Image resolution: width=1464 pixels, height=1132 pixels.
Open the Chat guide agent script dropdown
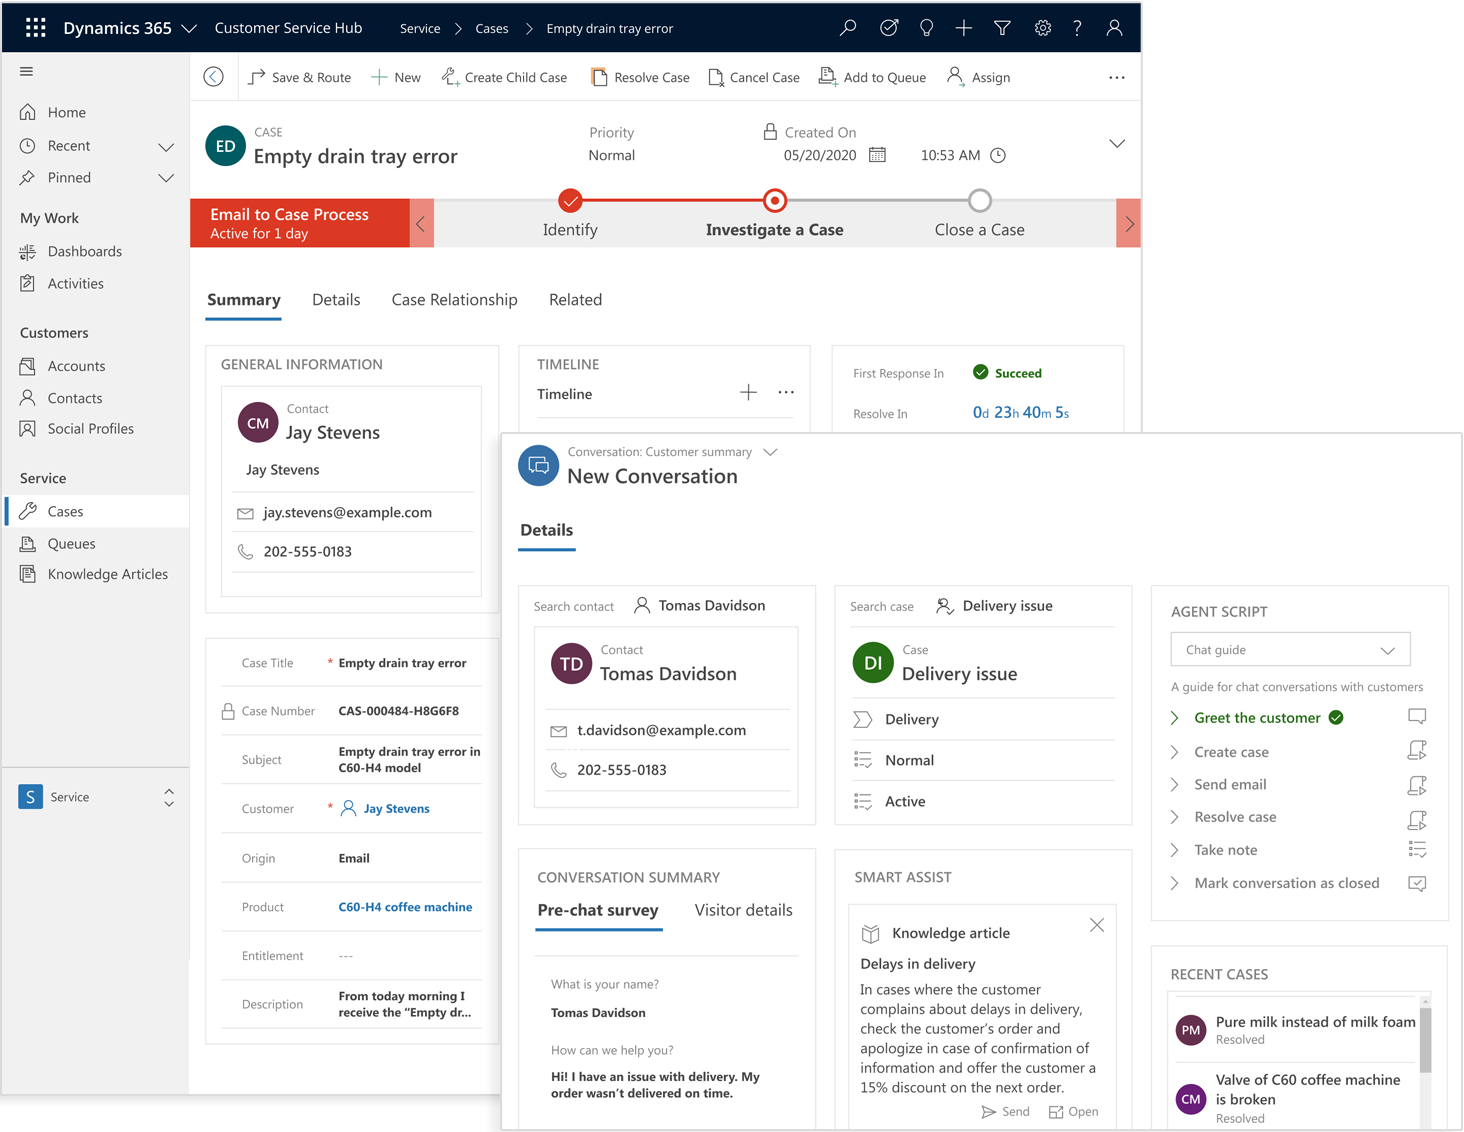pyautogui.click(x=1290, y=650)
